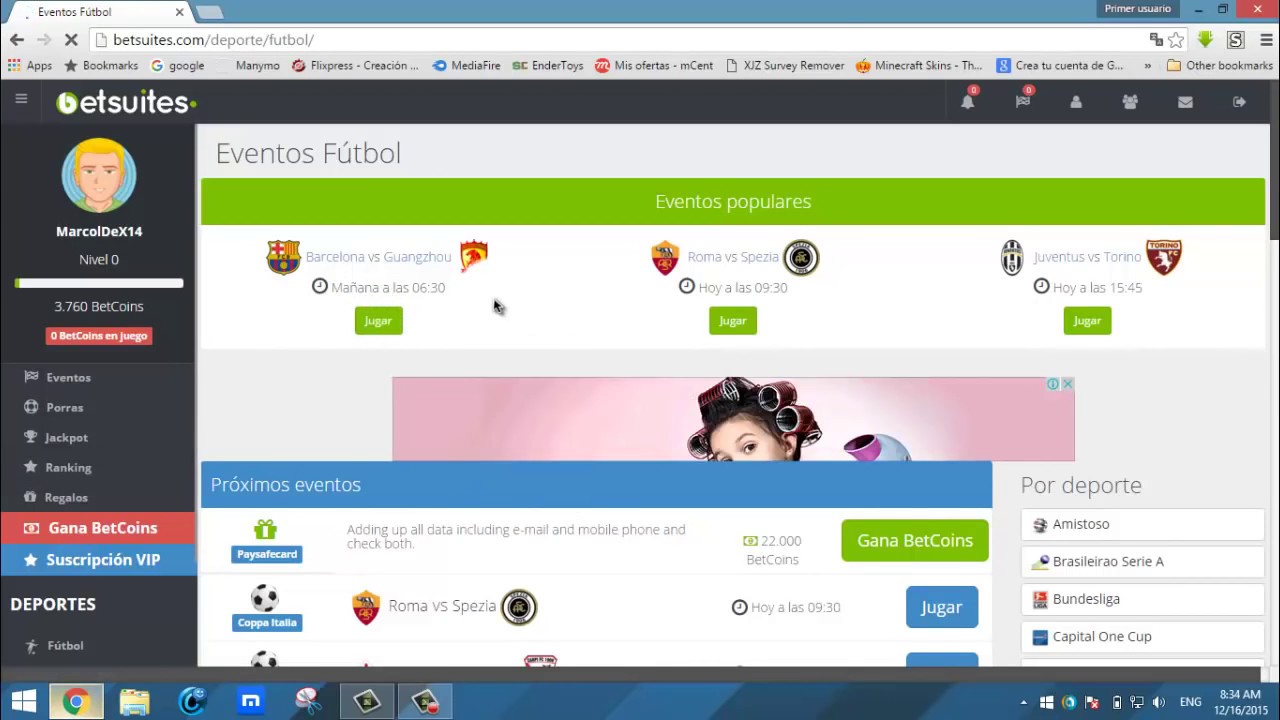
Task: Open the envelope messages icon
Action: [x=1185, y=102]
